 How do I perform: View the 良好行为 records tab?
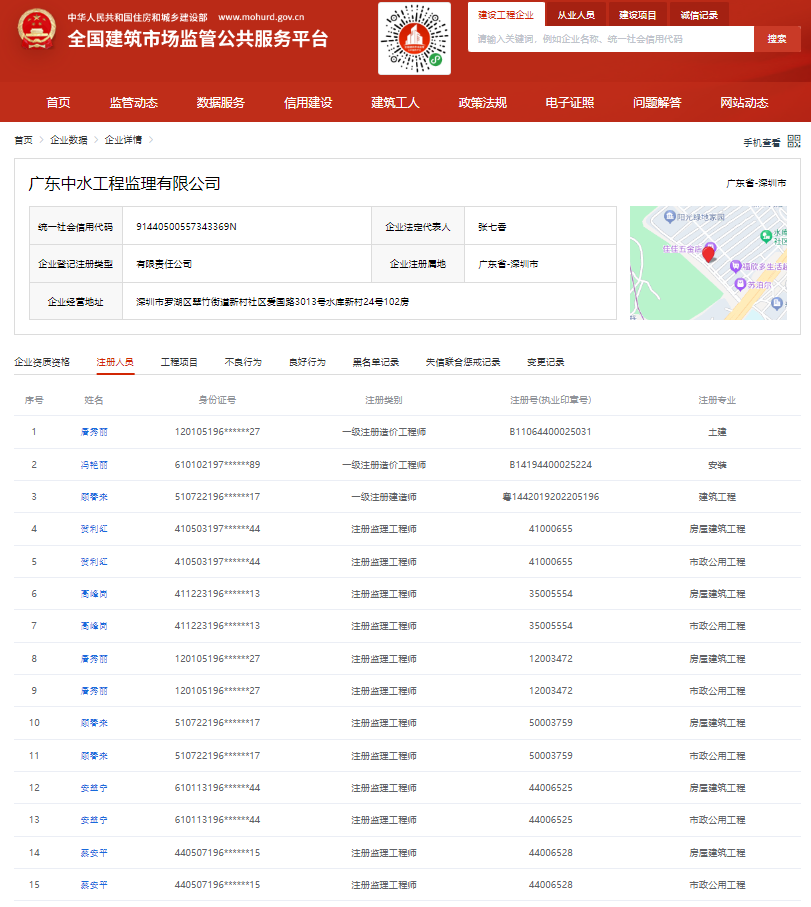click(306, 360)
